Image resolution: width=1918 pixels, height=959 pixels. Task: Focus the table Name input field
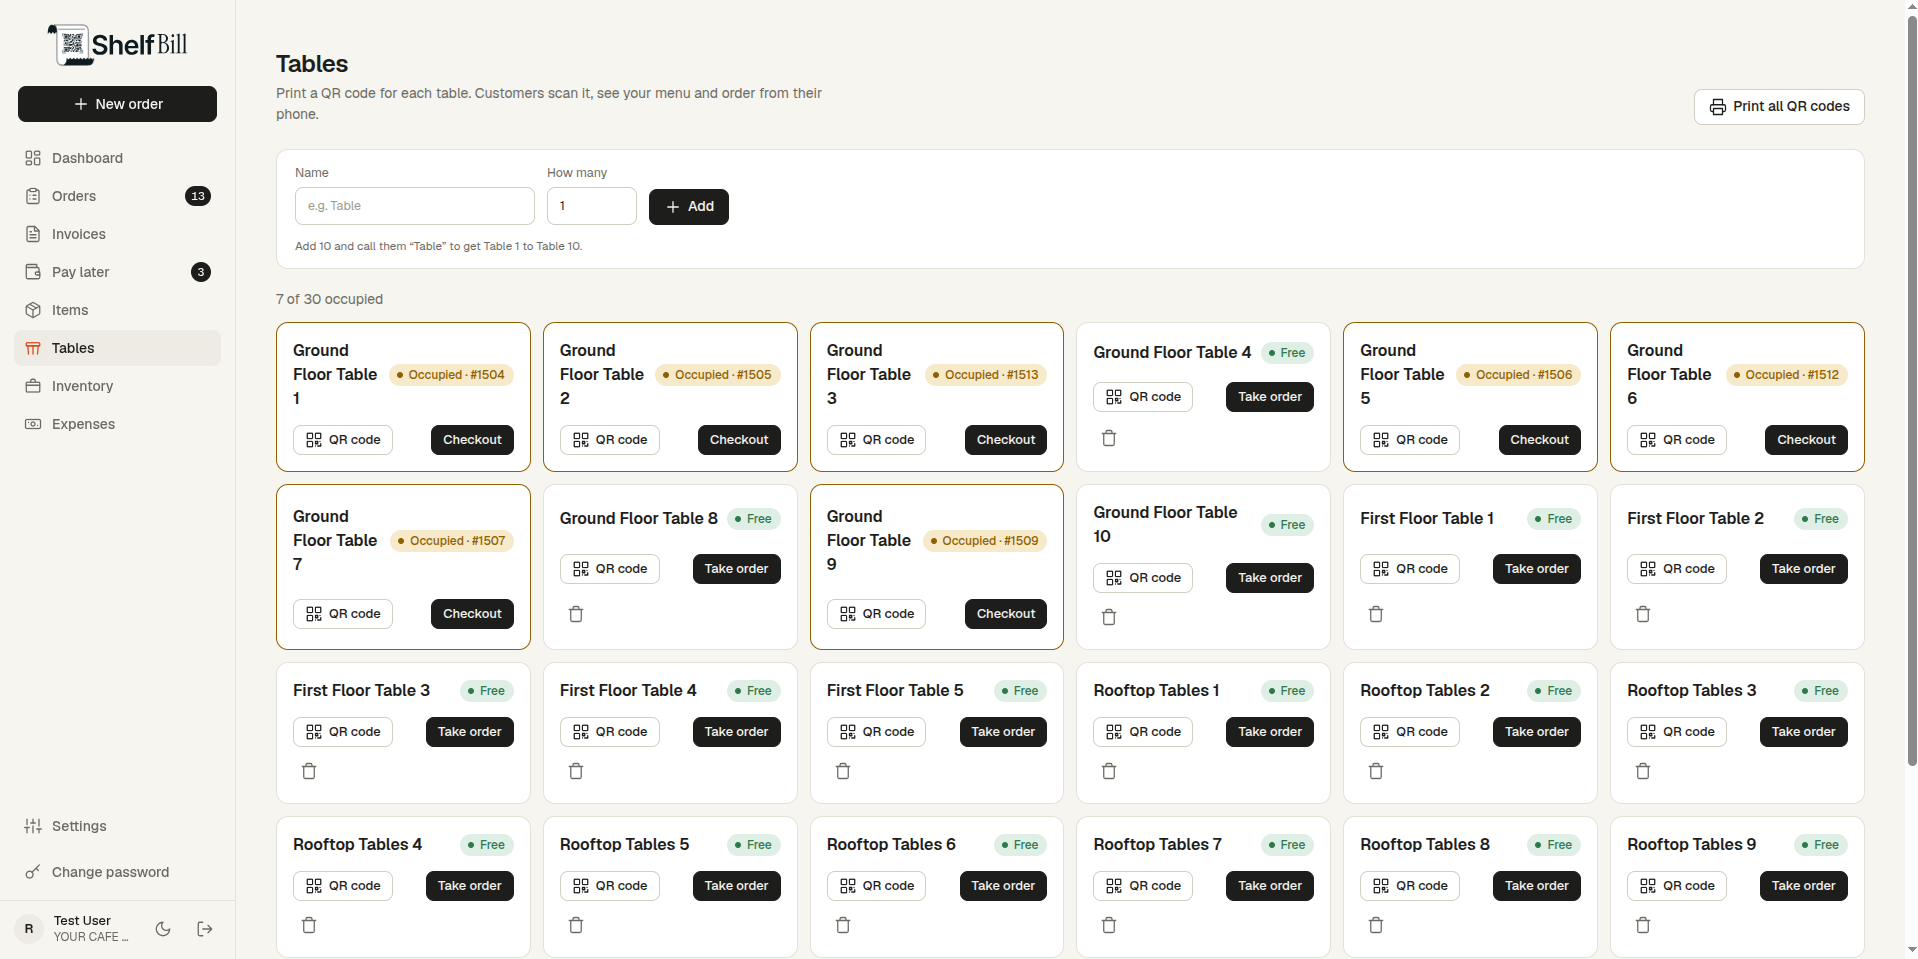click(415, 206)
